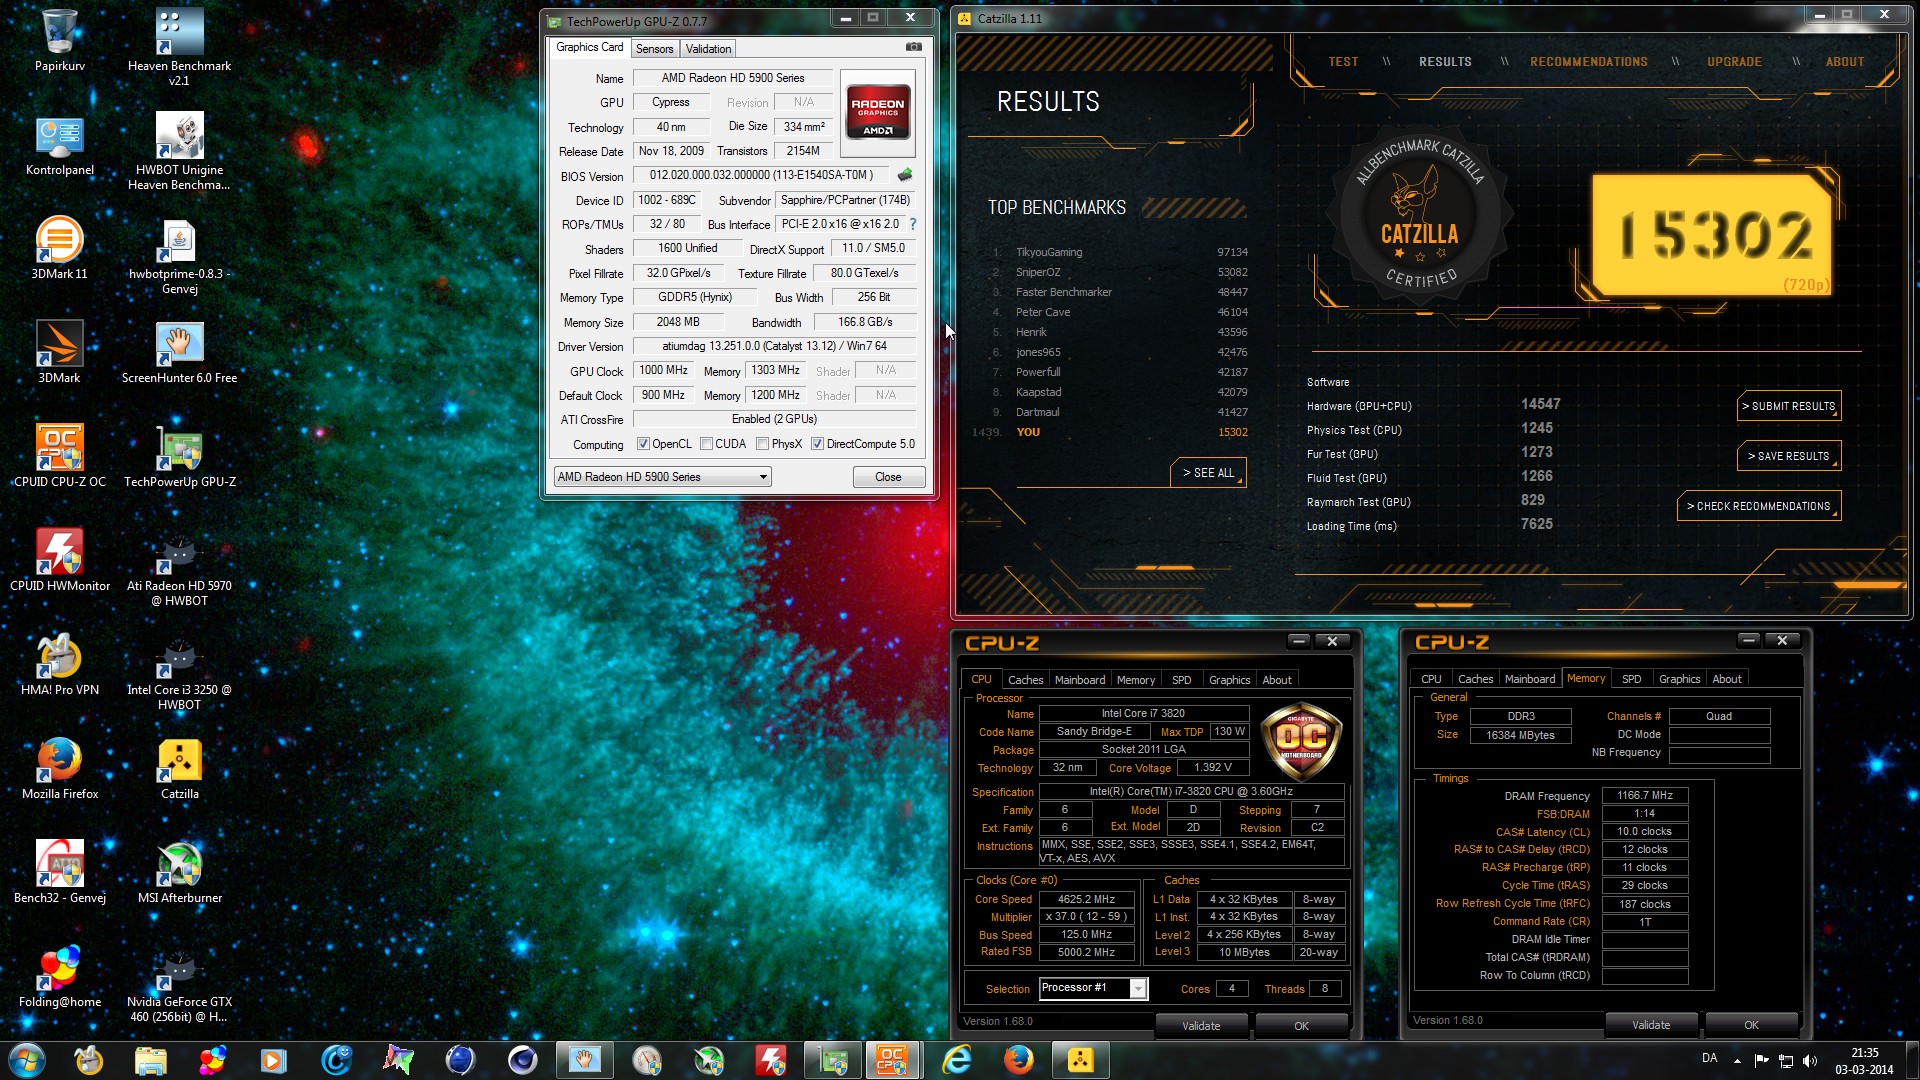Screen dimensions: 1920x1080
Task: Open the TEST tab in Catzilla
Action: click(1343, 62)
